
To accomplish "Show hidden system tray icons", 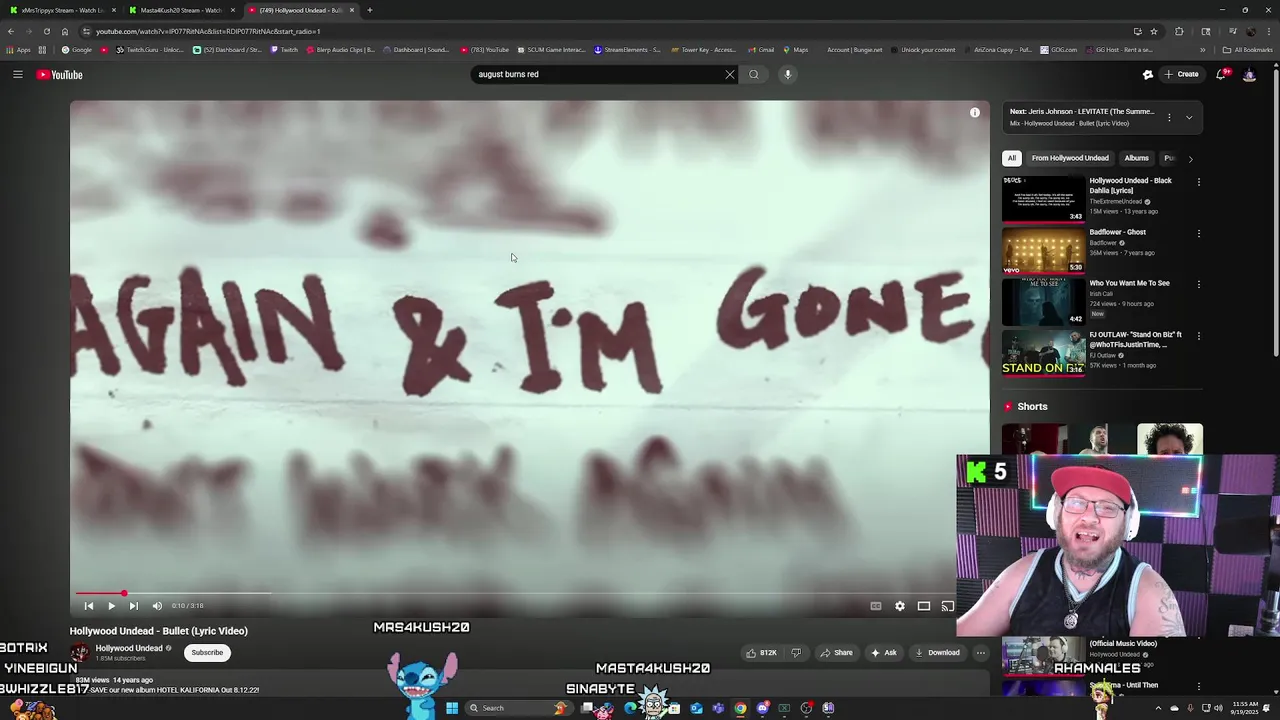I will click(x=1159, y=708).
